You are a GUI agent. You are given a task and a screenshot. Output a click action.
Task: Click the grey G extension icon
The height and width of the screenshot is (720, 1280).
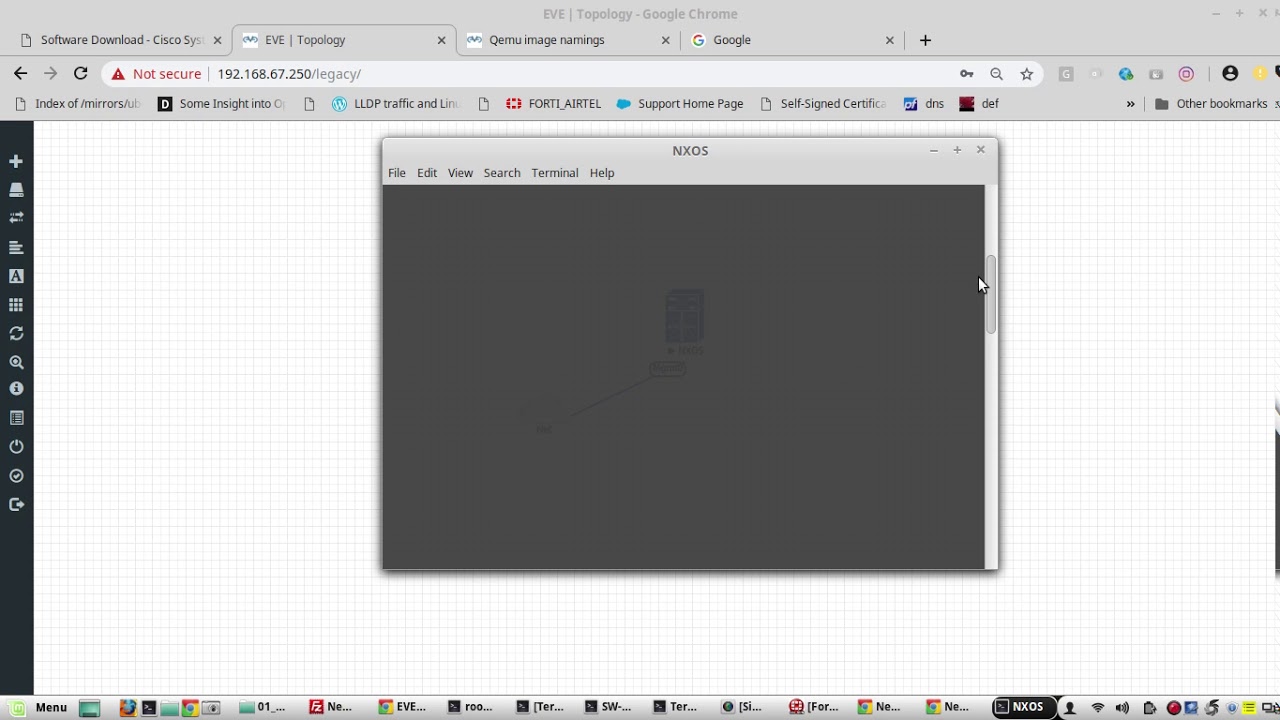tap(1066, 74)
